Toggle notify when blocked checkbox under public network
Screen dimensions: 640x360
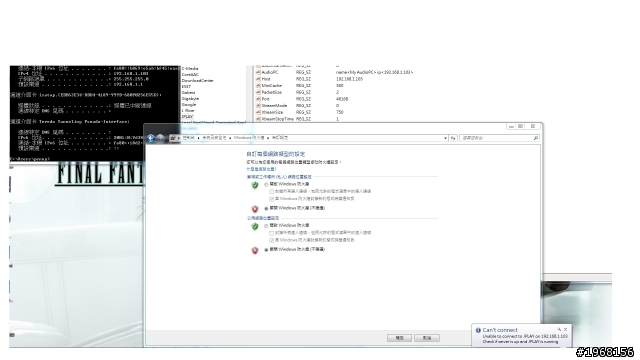pyautogui.click(x=271, y=240)
